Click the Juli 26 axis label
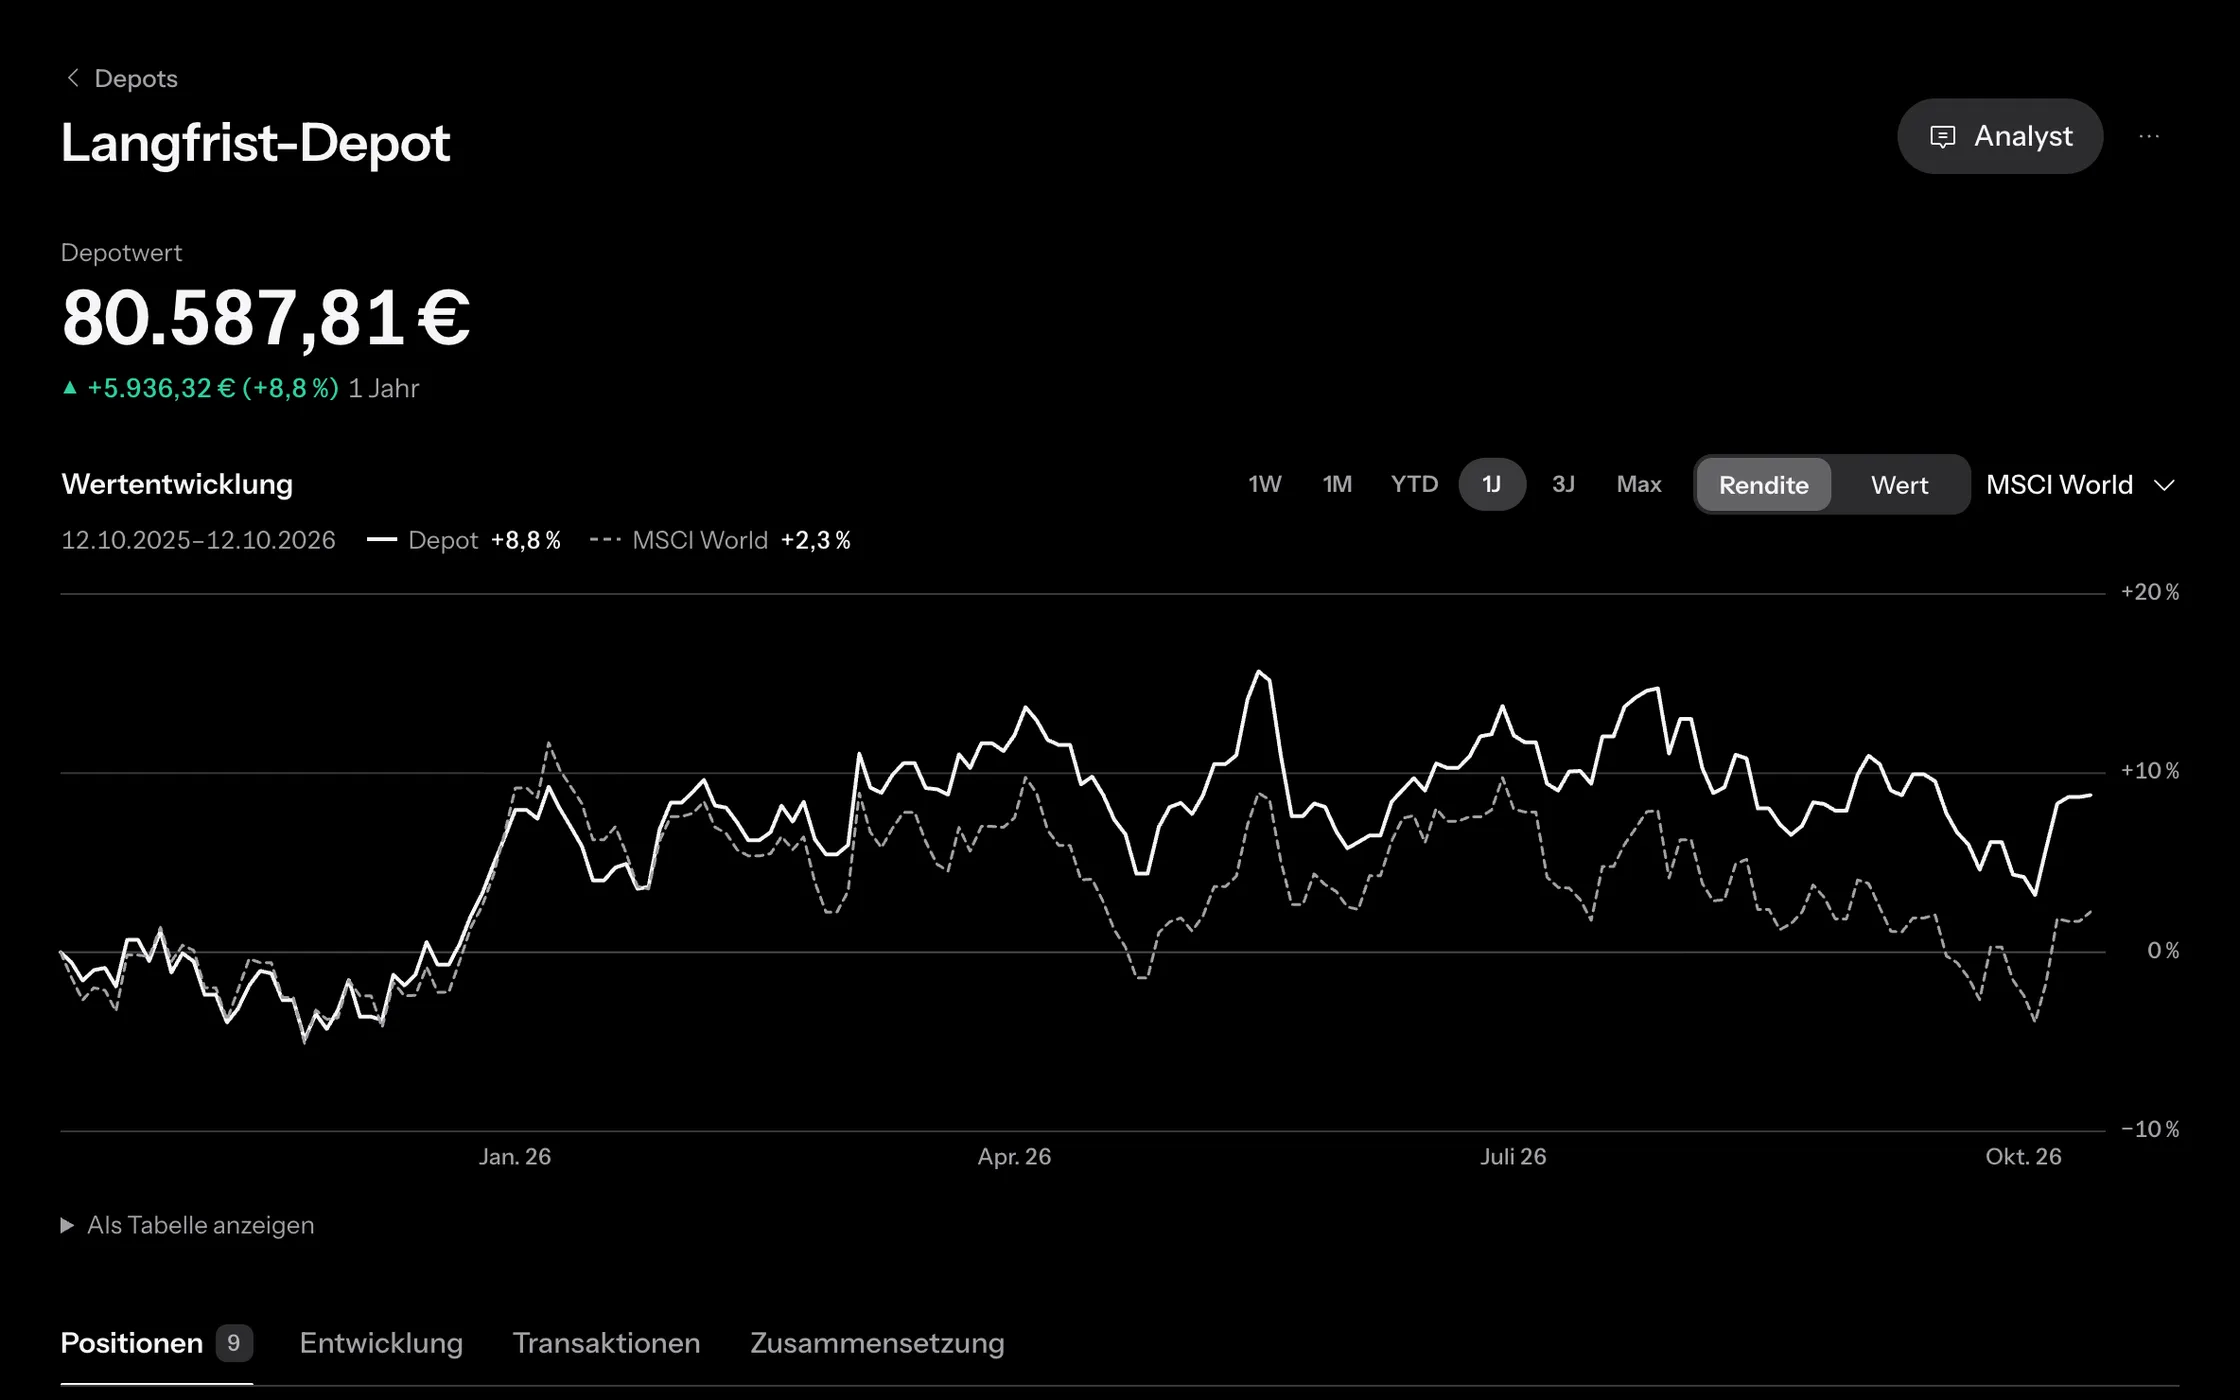Image resolution: width=2240 pixels, height=1400 pixels. click(x=1513, y=1157)
